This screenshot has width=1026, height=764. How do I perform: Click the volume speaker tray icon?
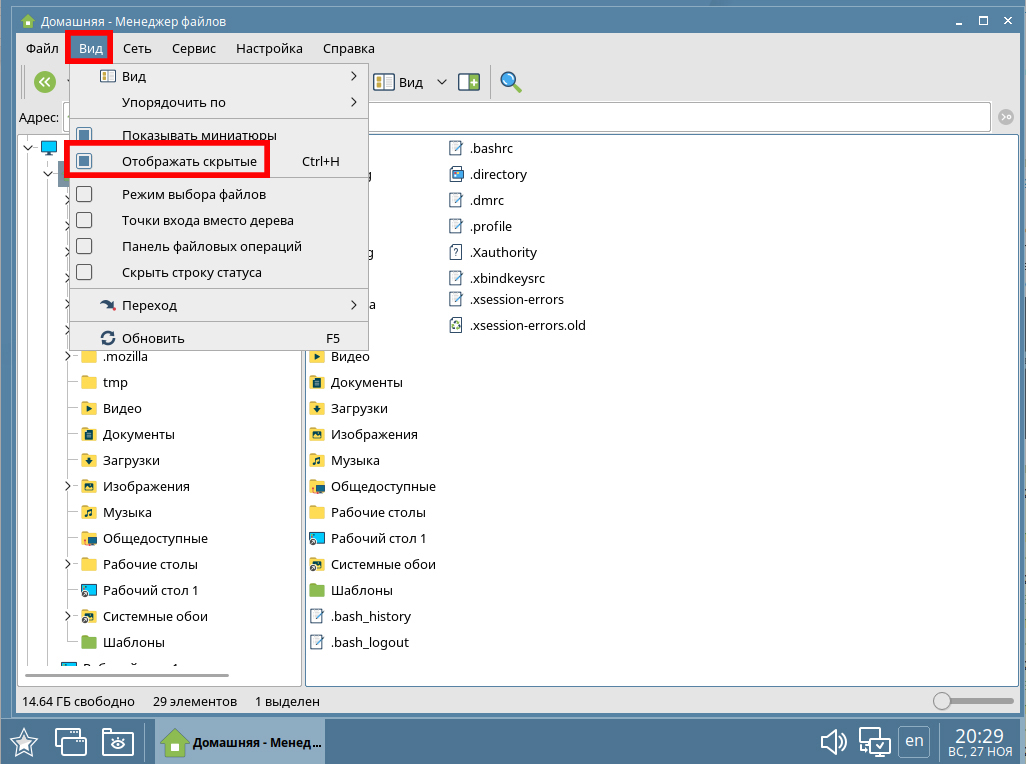point(833,742)
